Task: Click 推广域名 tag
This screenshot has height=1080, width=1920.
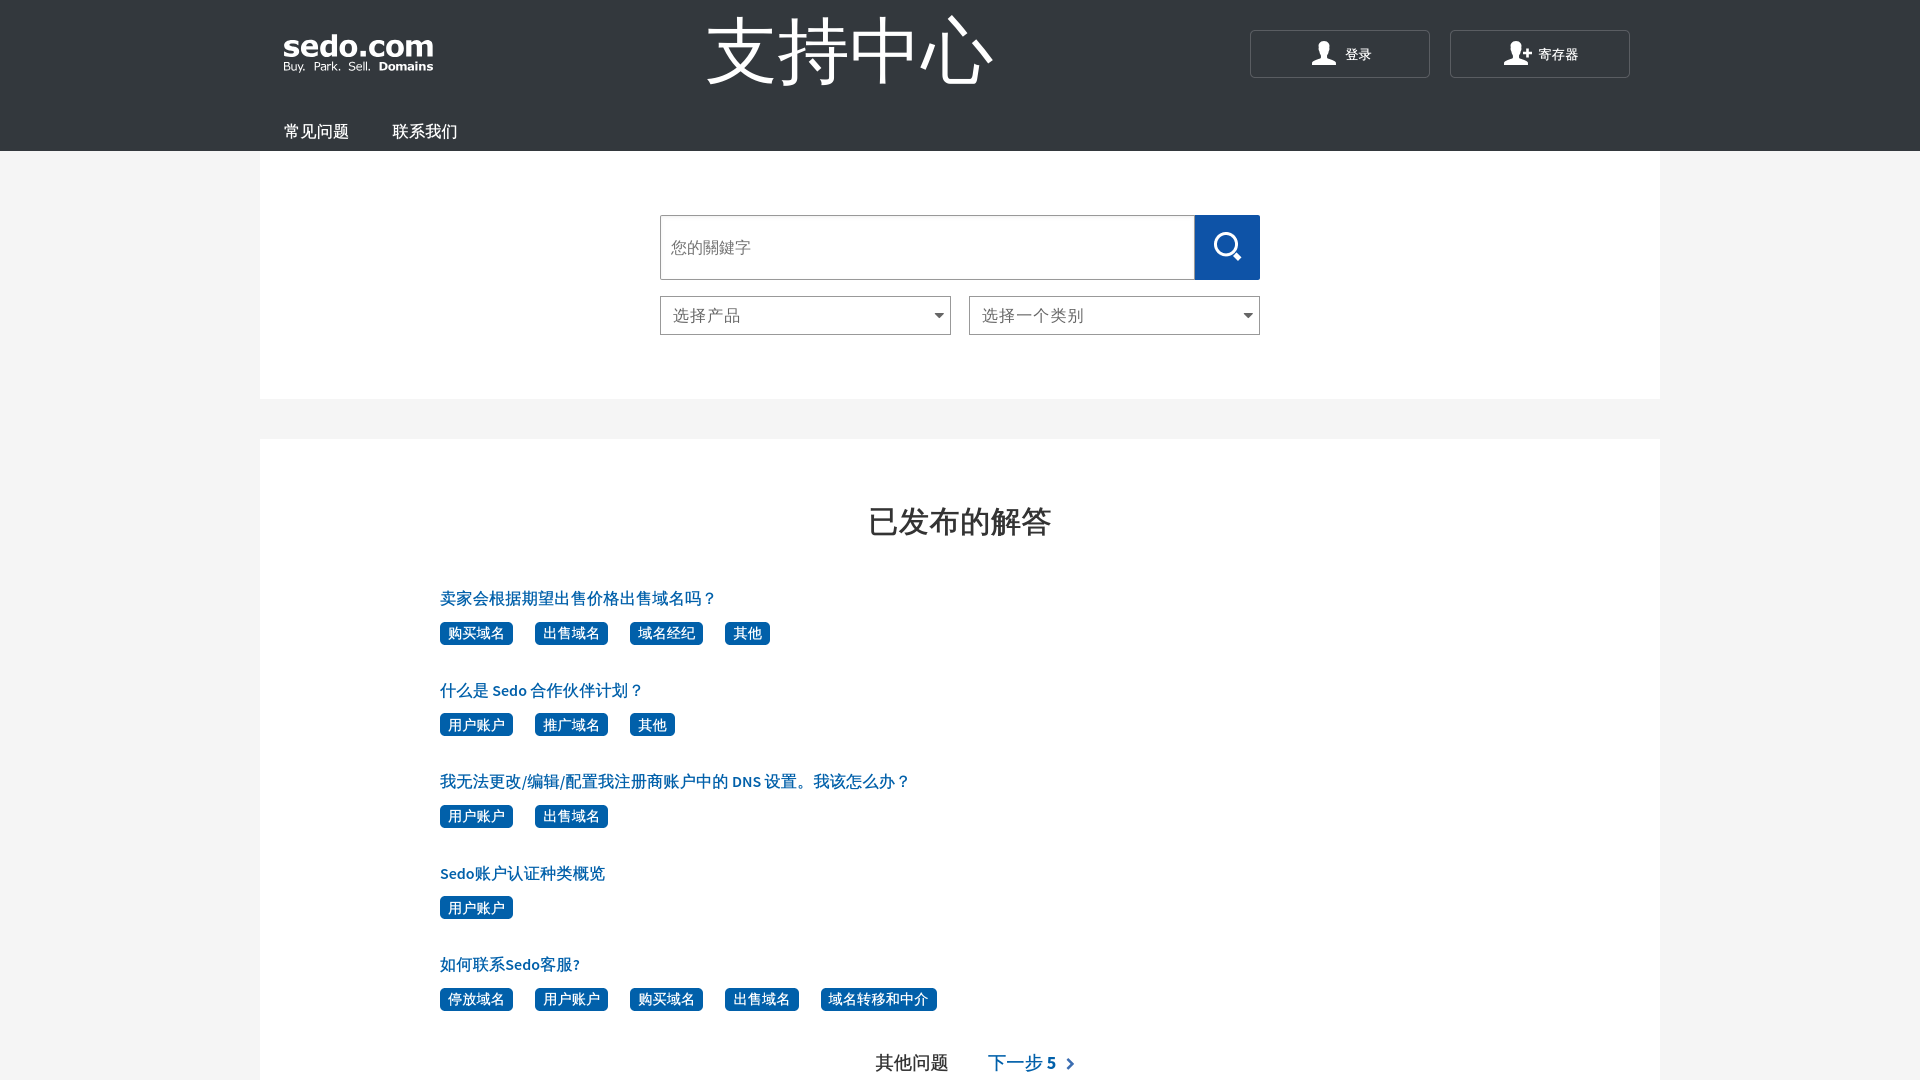Action: pyautogui.click(x=571, y=725)
